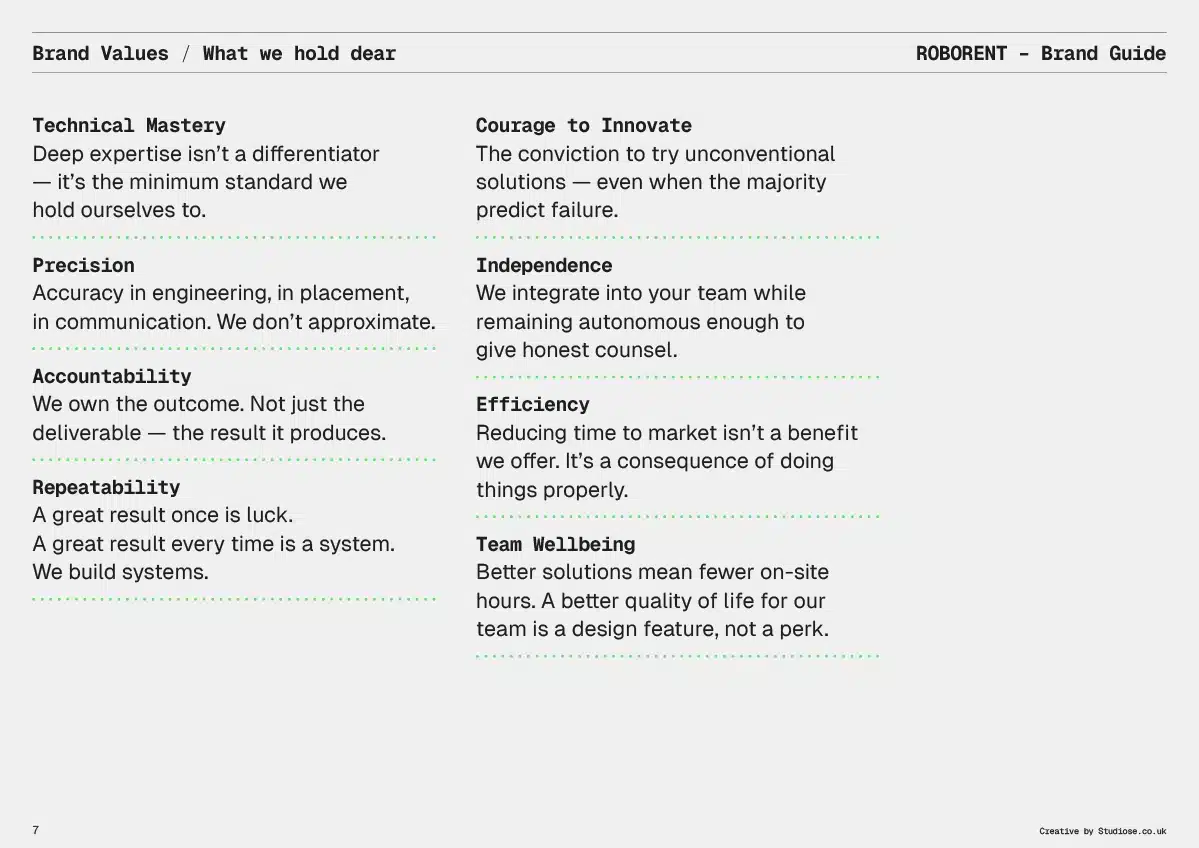Click the 'Better solutions mean fewer on-site' text

[652, 572]
